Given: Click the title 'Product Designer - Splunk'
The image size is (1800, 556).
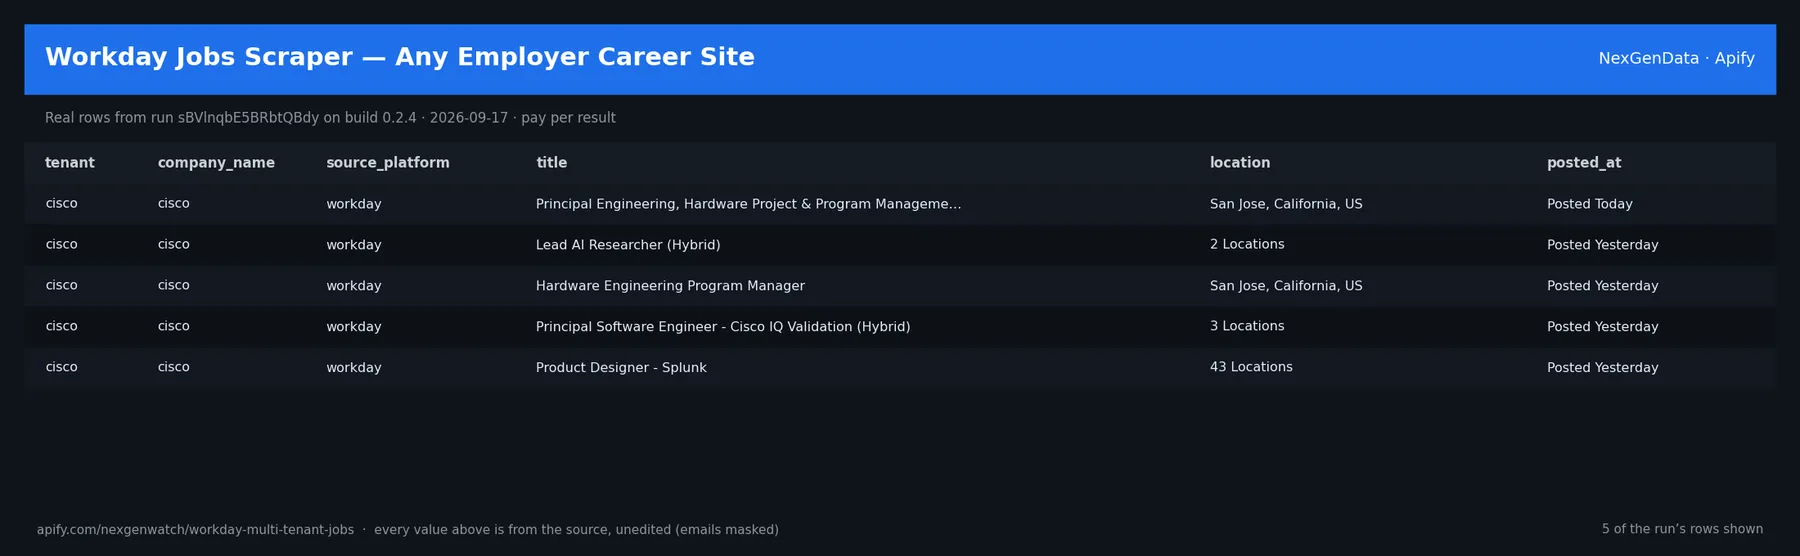Looking at the screenshot, I should [621, 368].
